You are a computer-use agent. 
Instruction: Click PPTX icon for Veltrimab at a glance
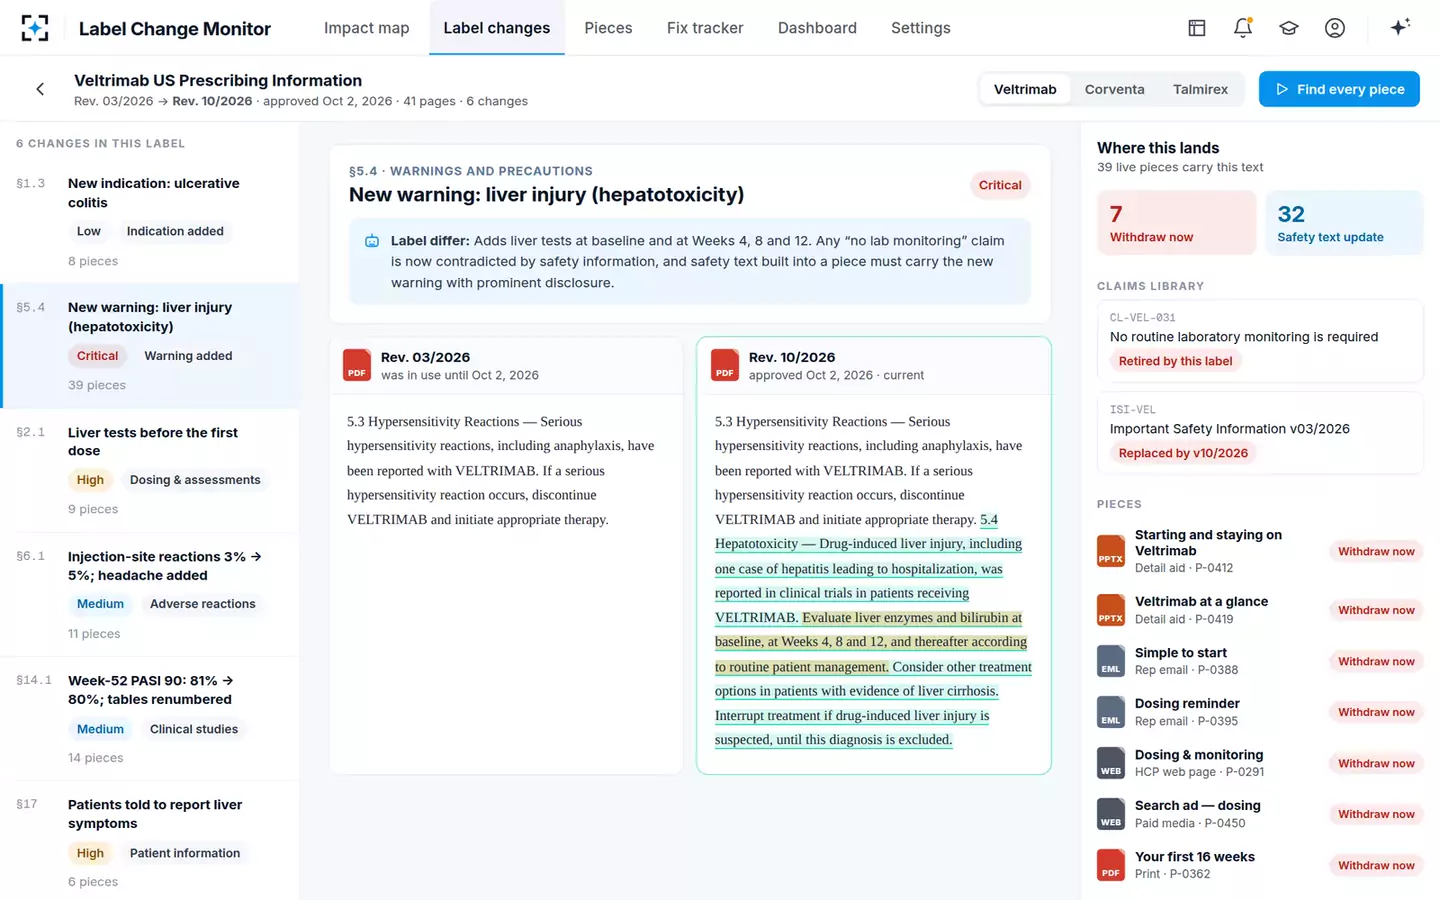[1111, 610]
